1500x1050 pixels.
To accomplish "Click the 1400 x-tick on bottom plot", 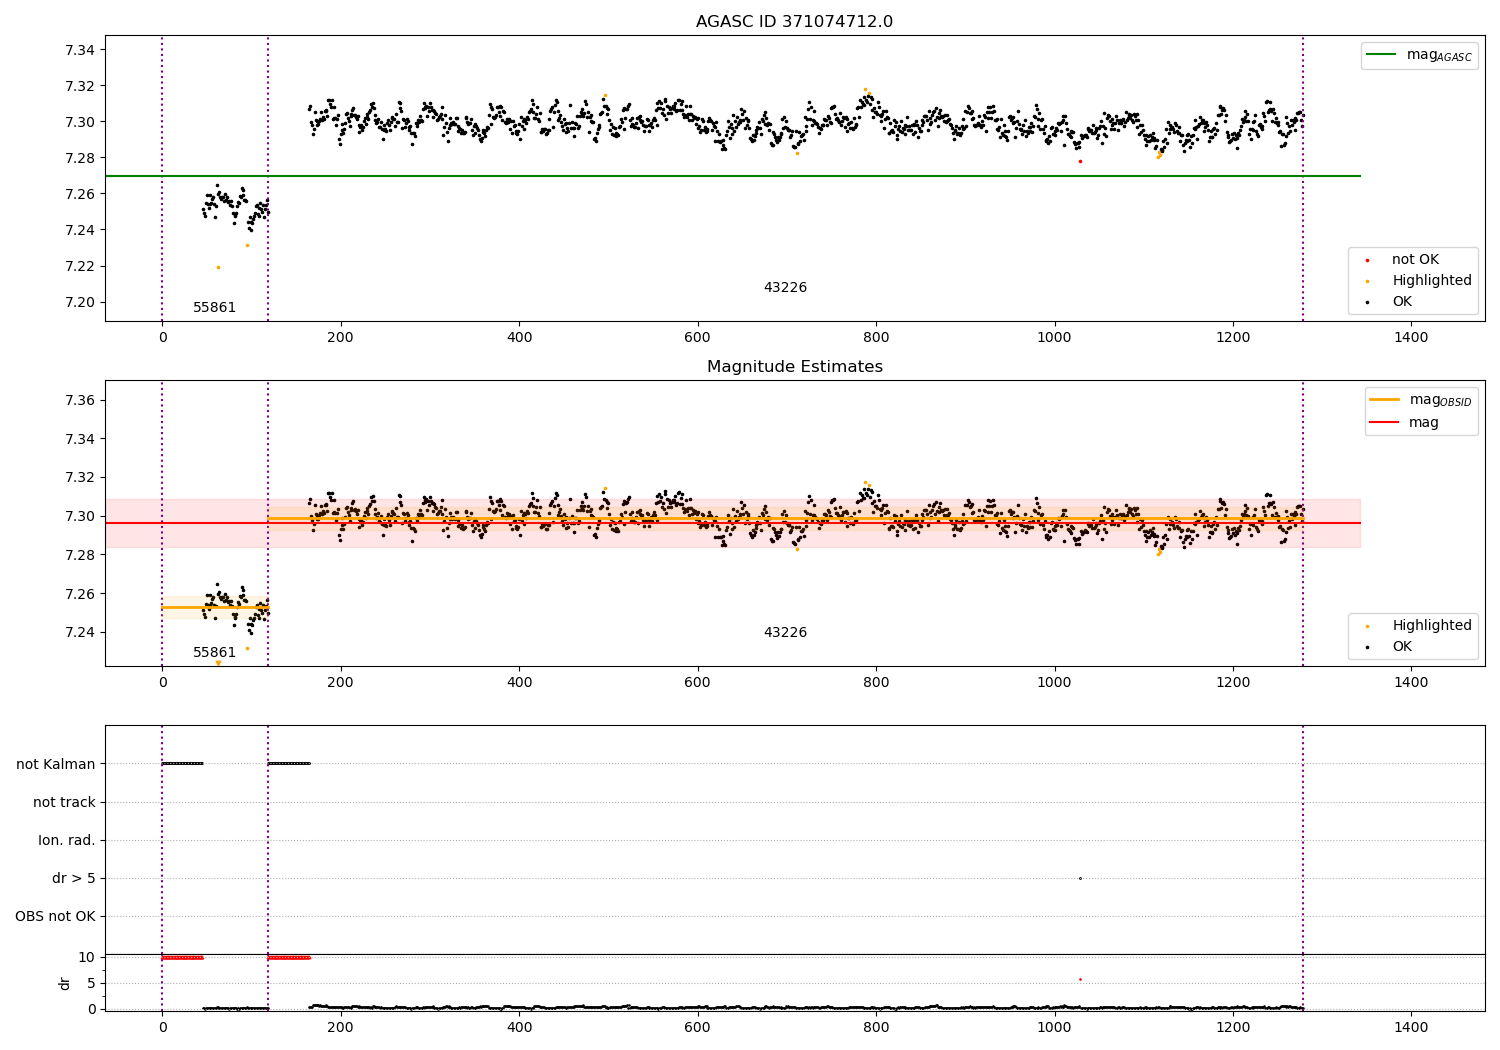I will click(1411, 1027).
